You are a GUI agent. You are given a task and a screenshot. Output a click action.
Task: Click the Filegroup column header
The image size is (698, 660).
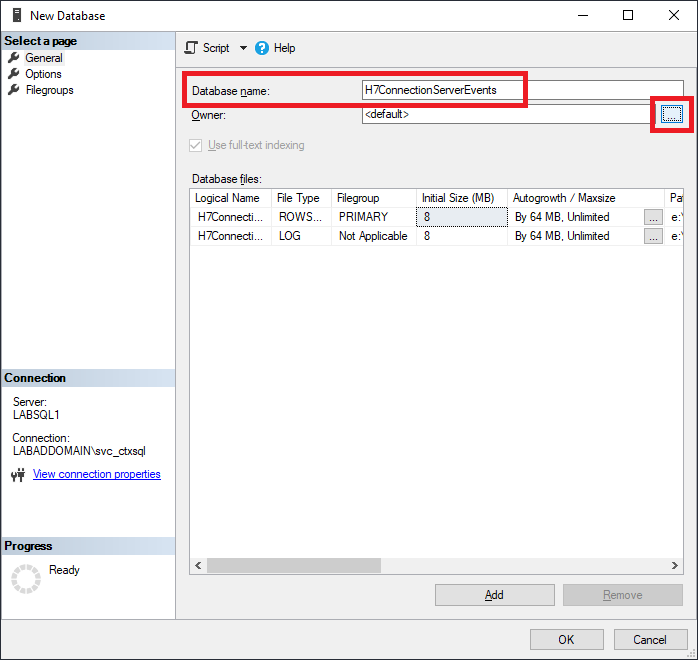(x=373, y=198)
